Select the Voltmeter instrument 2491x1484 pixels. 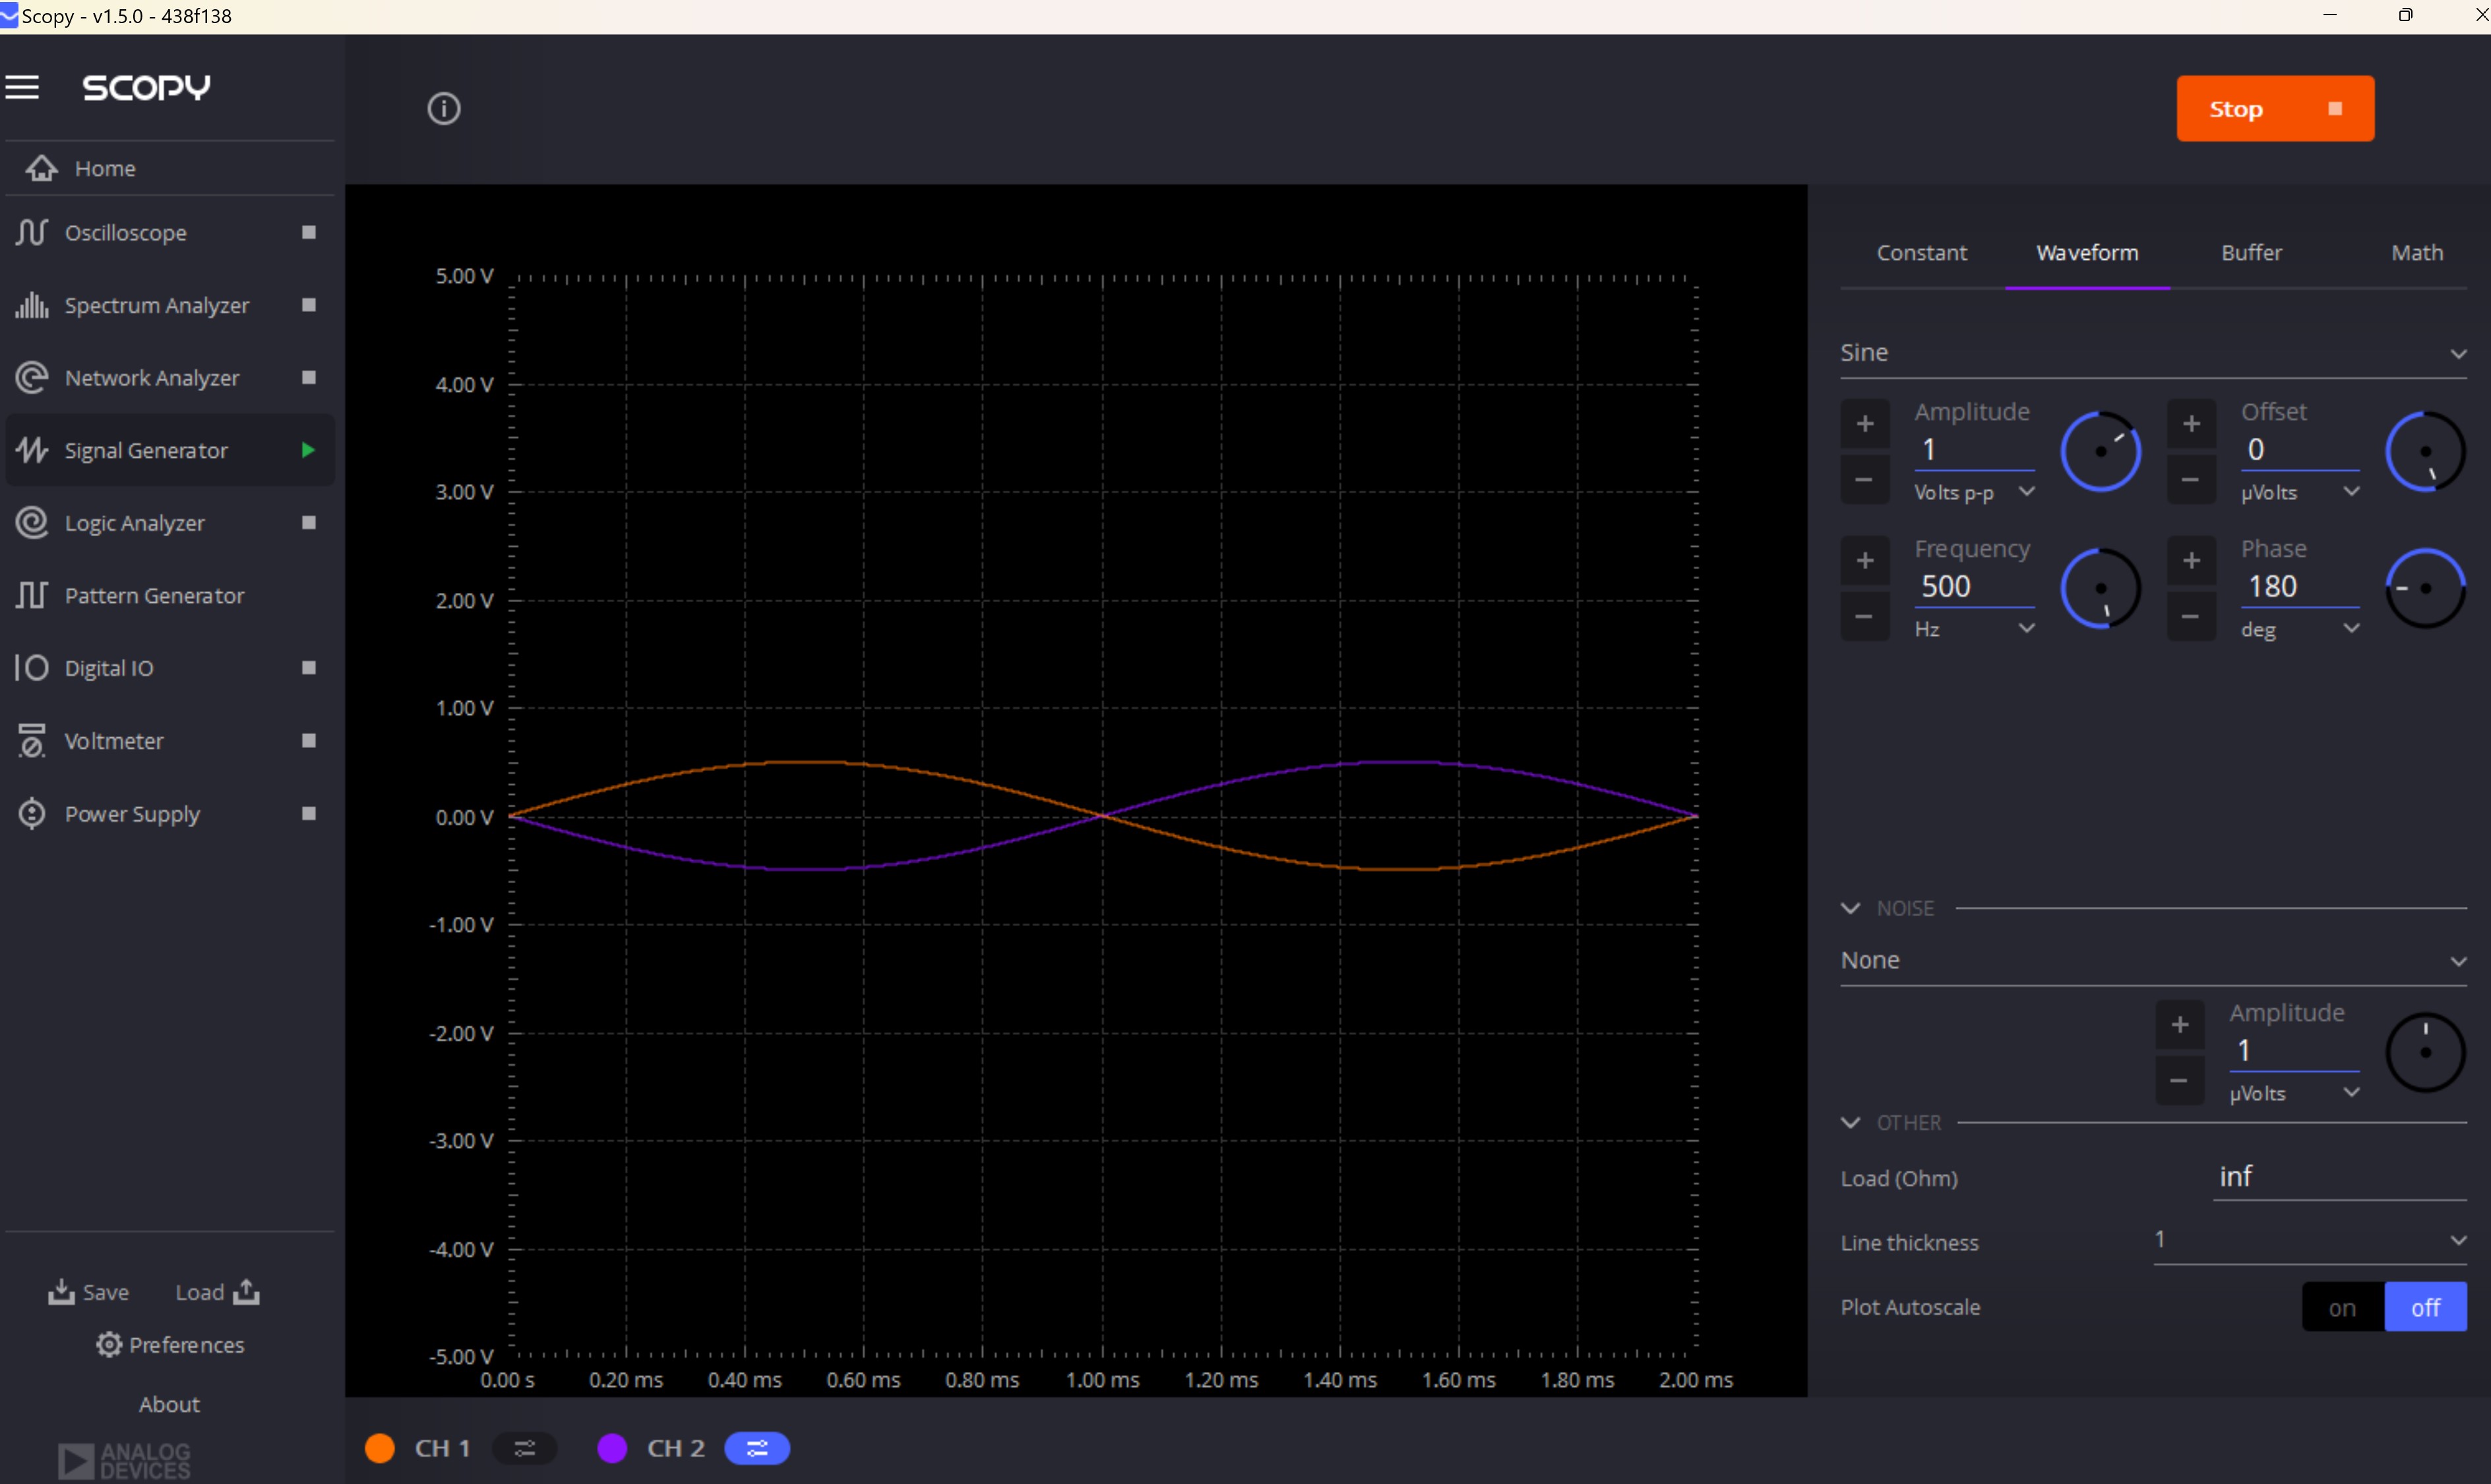pyautogui.click(x=115, y=740)
